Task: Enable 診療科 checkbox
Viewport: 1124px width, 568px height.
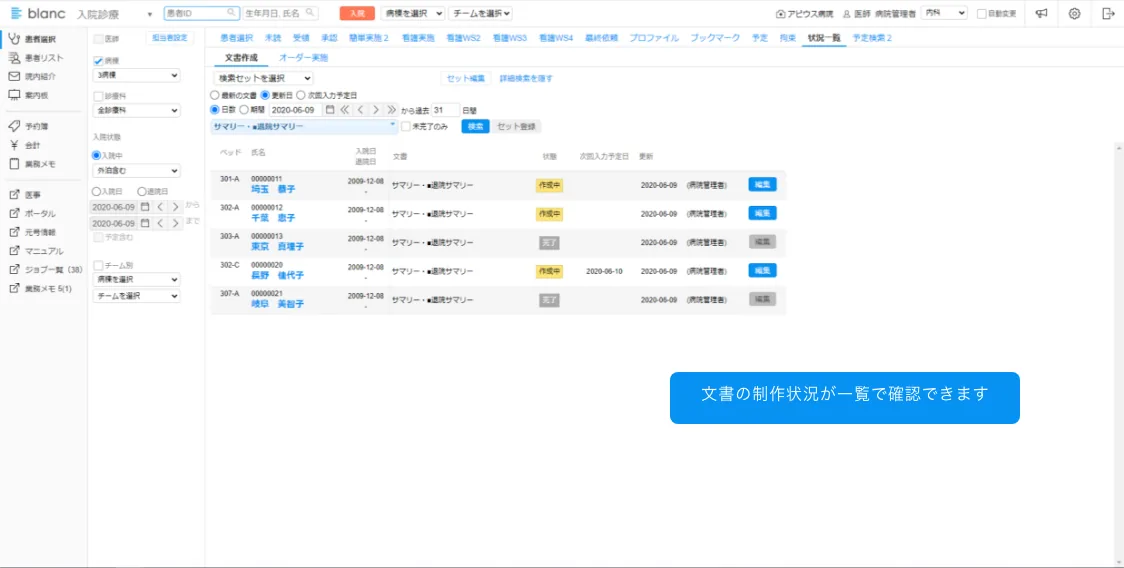Action: point(99,95)
